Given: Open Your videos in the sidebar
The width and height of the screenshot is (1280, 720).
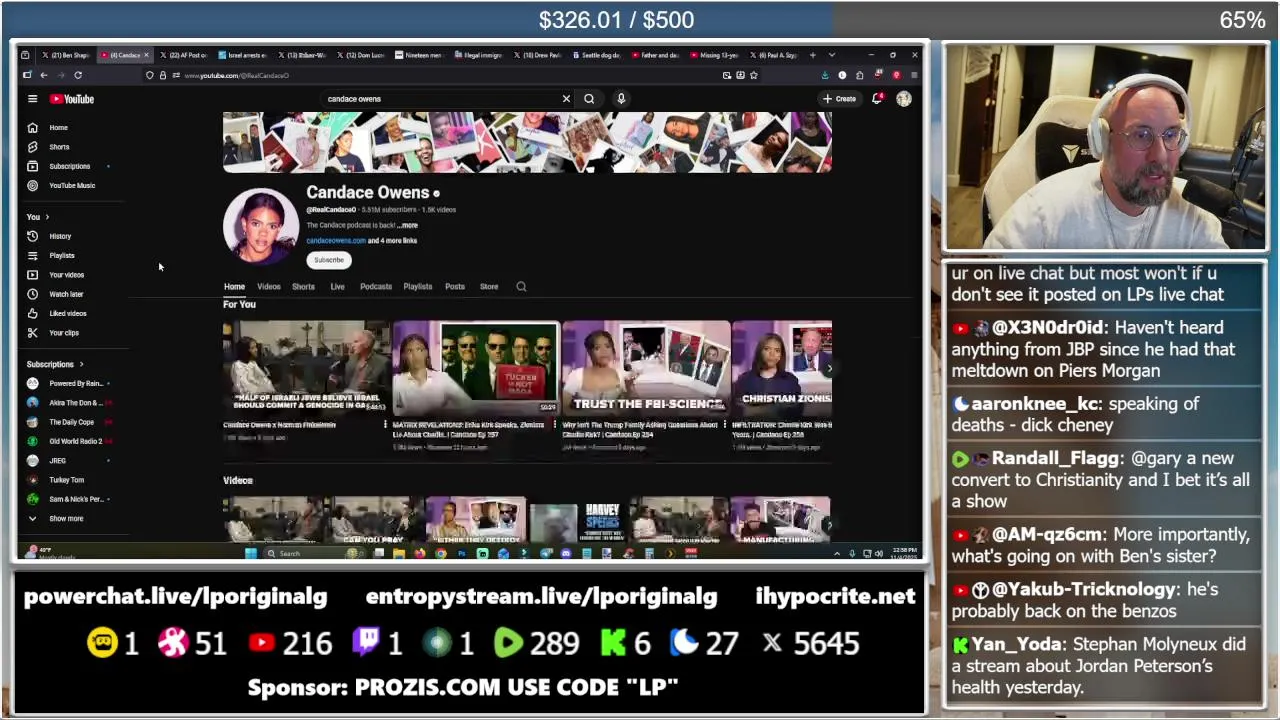Looking at the screenshot, I should (x=67, y=275).
